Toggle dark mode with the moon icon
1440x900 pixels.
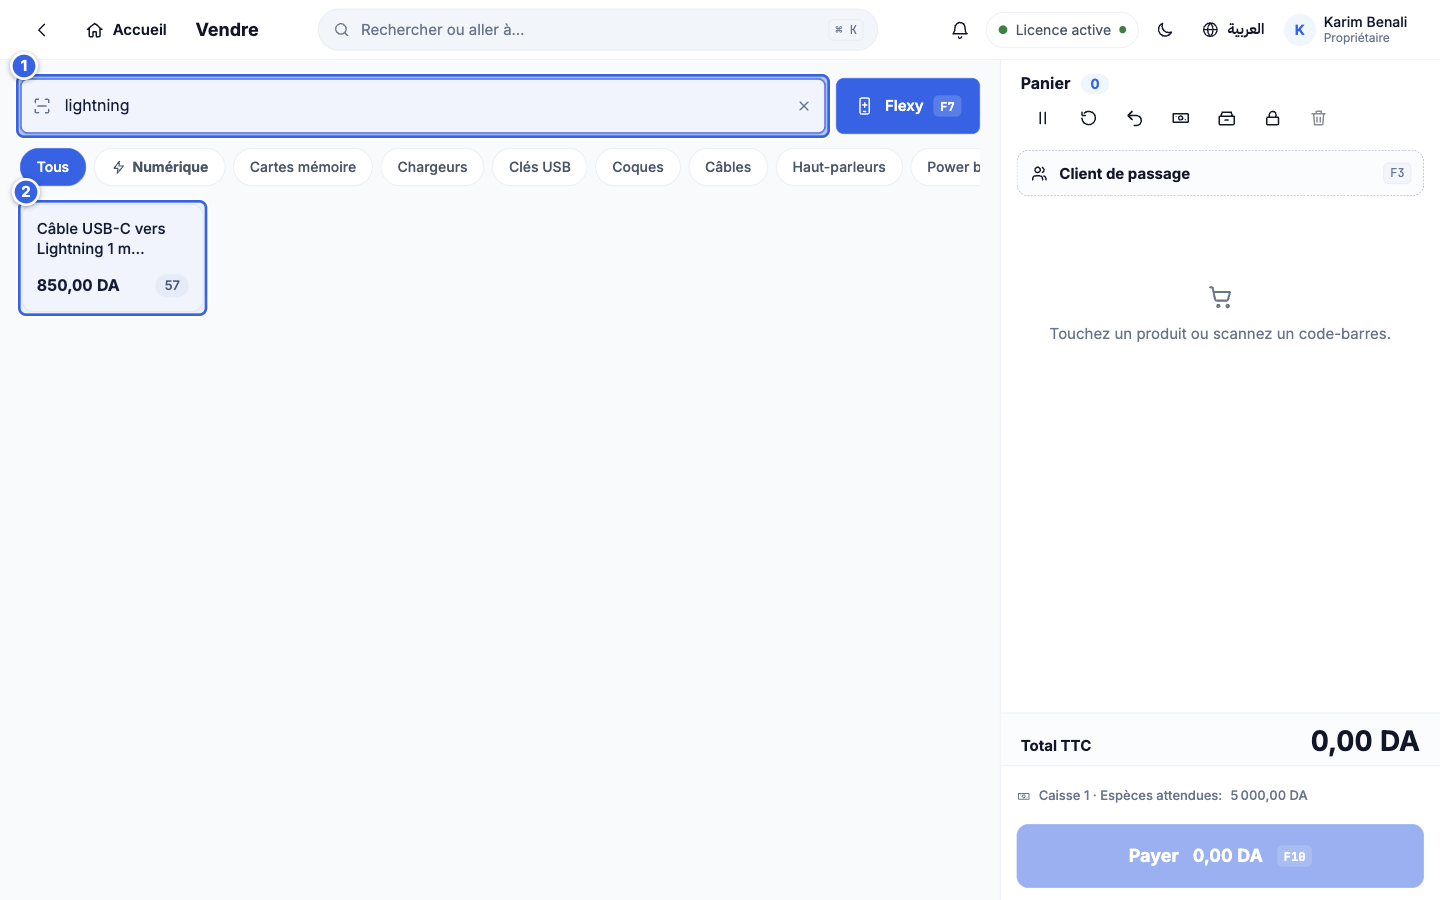pyautogui.click(x=1165, y=30)
